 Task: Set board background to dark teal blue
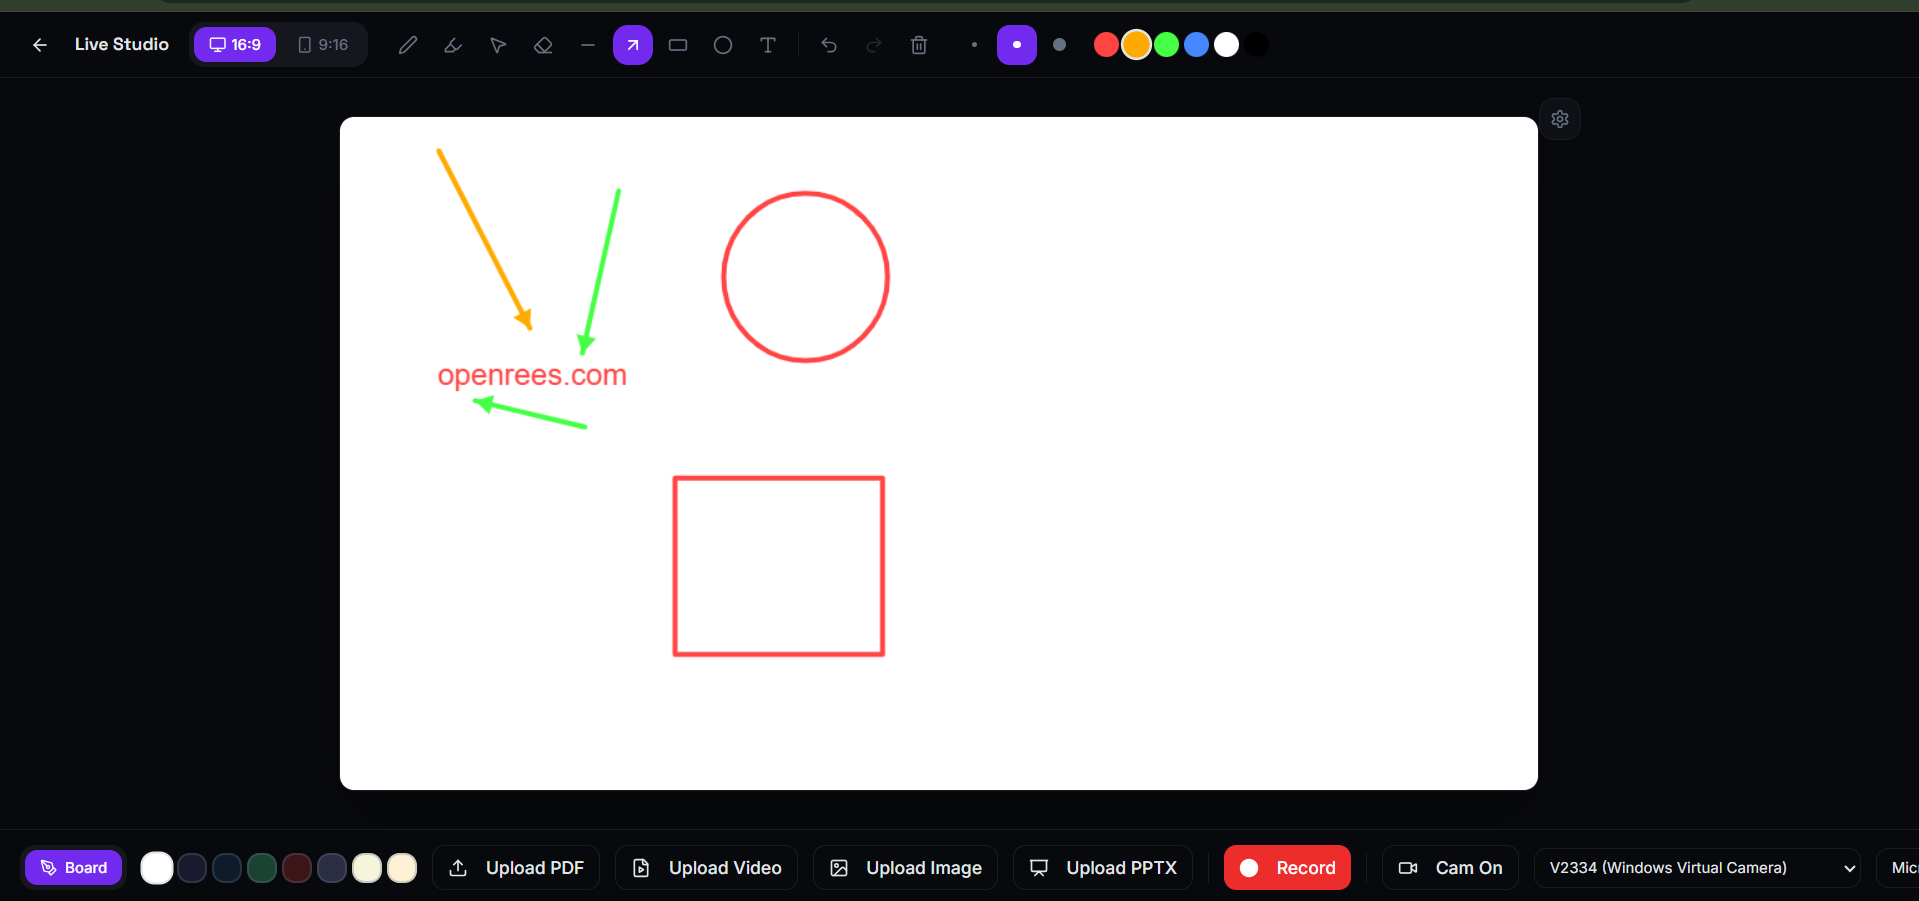coord(227,868)
